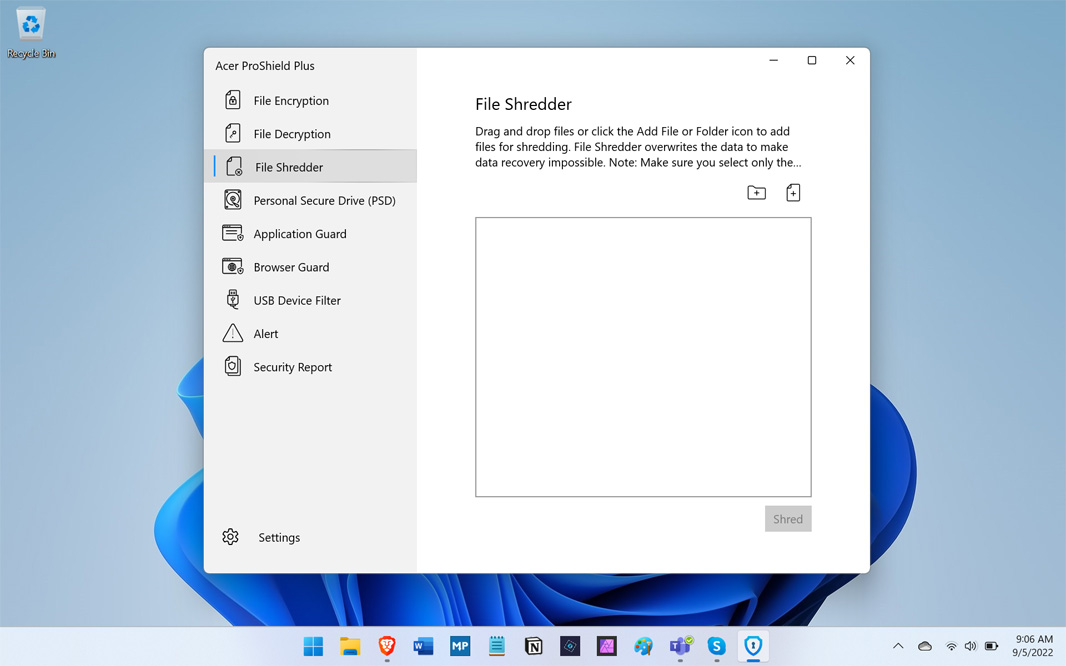The height and width of the screenshot is (666, 1066).
Task: Click the Settings gear icon
Action: point(231,537)
